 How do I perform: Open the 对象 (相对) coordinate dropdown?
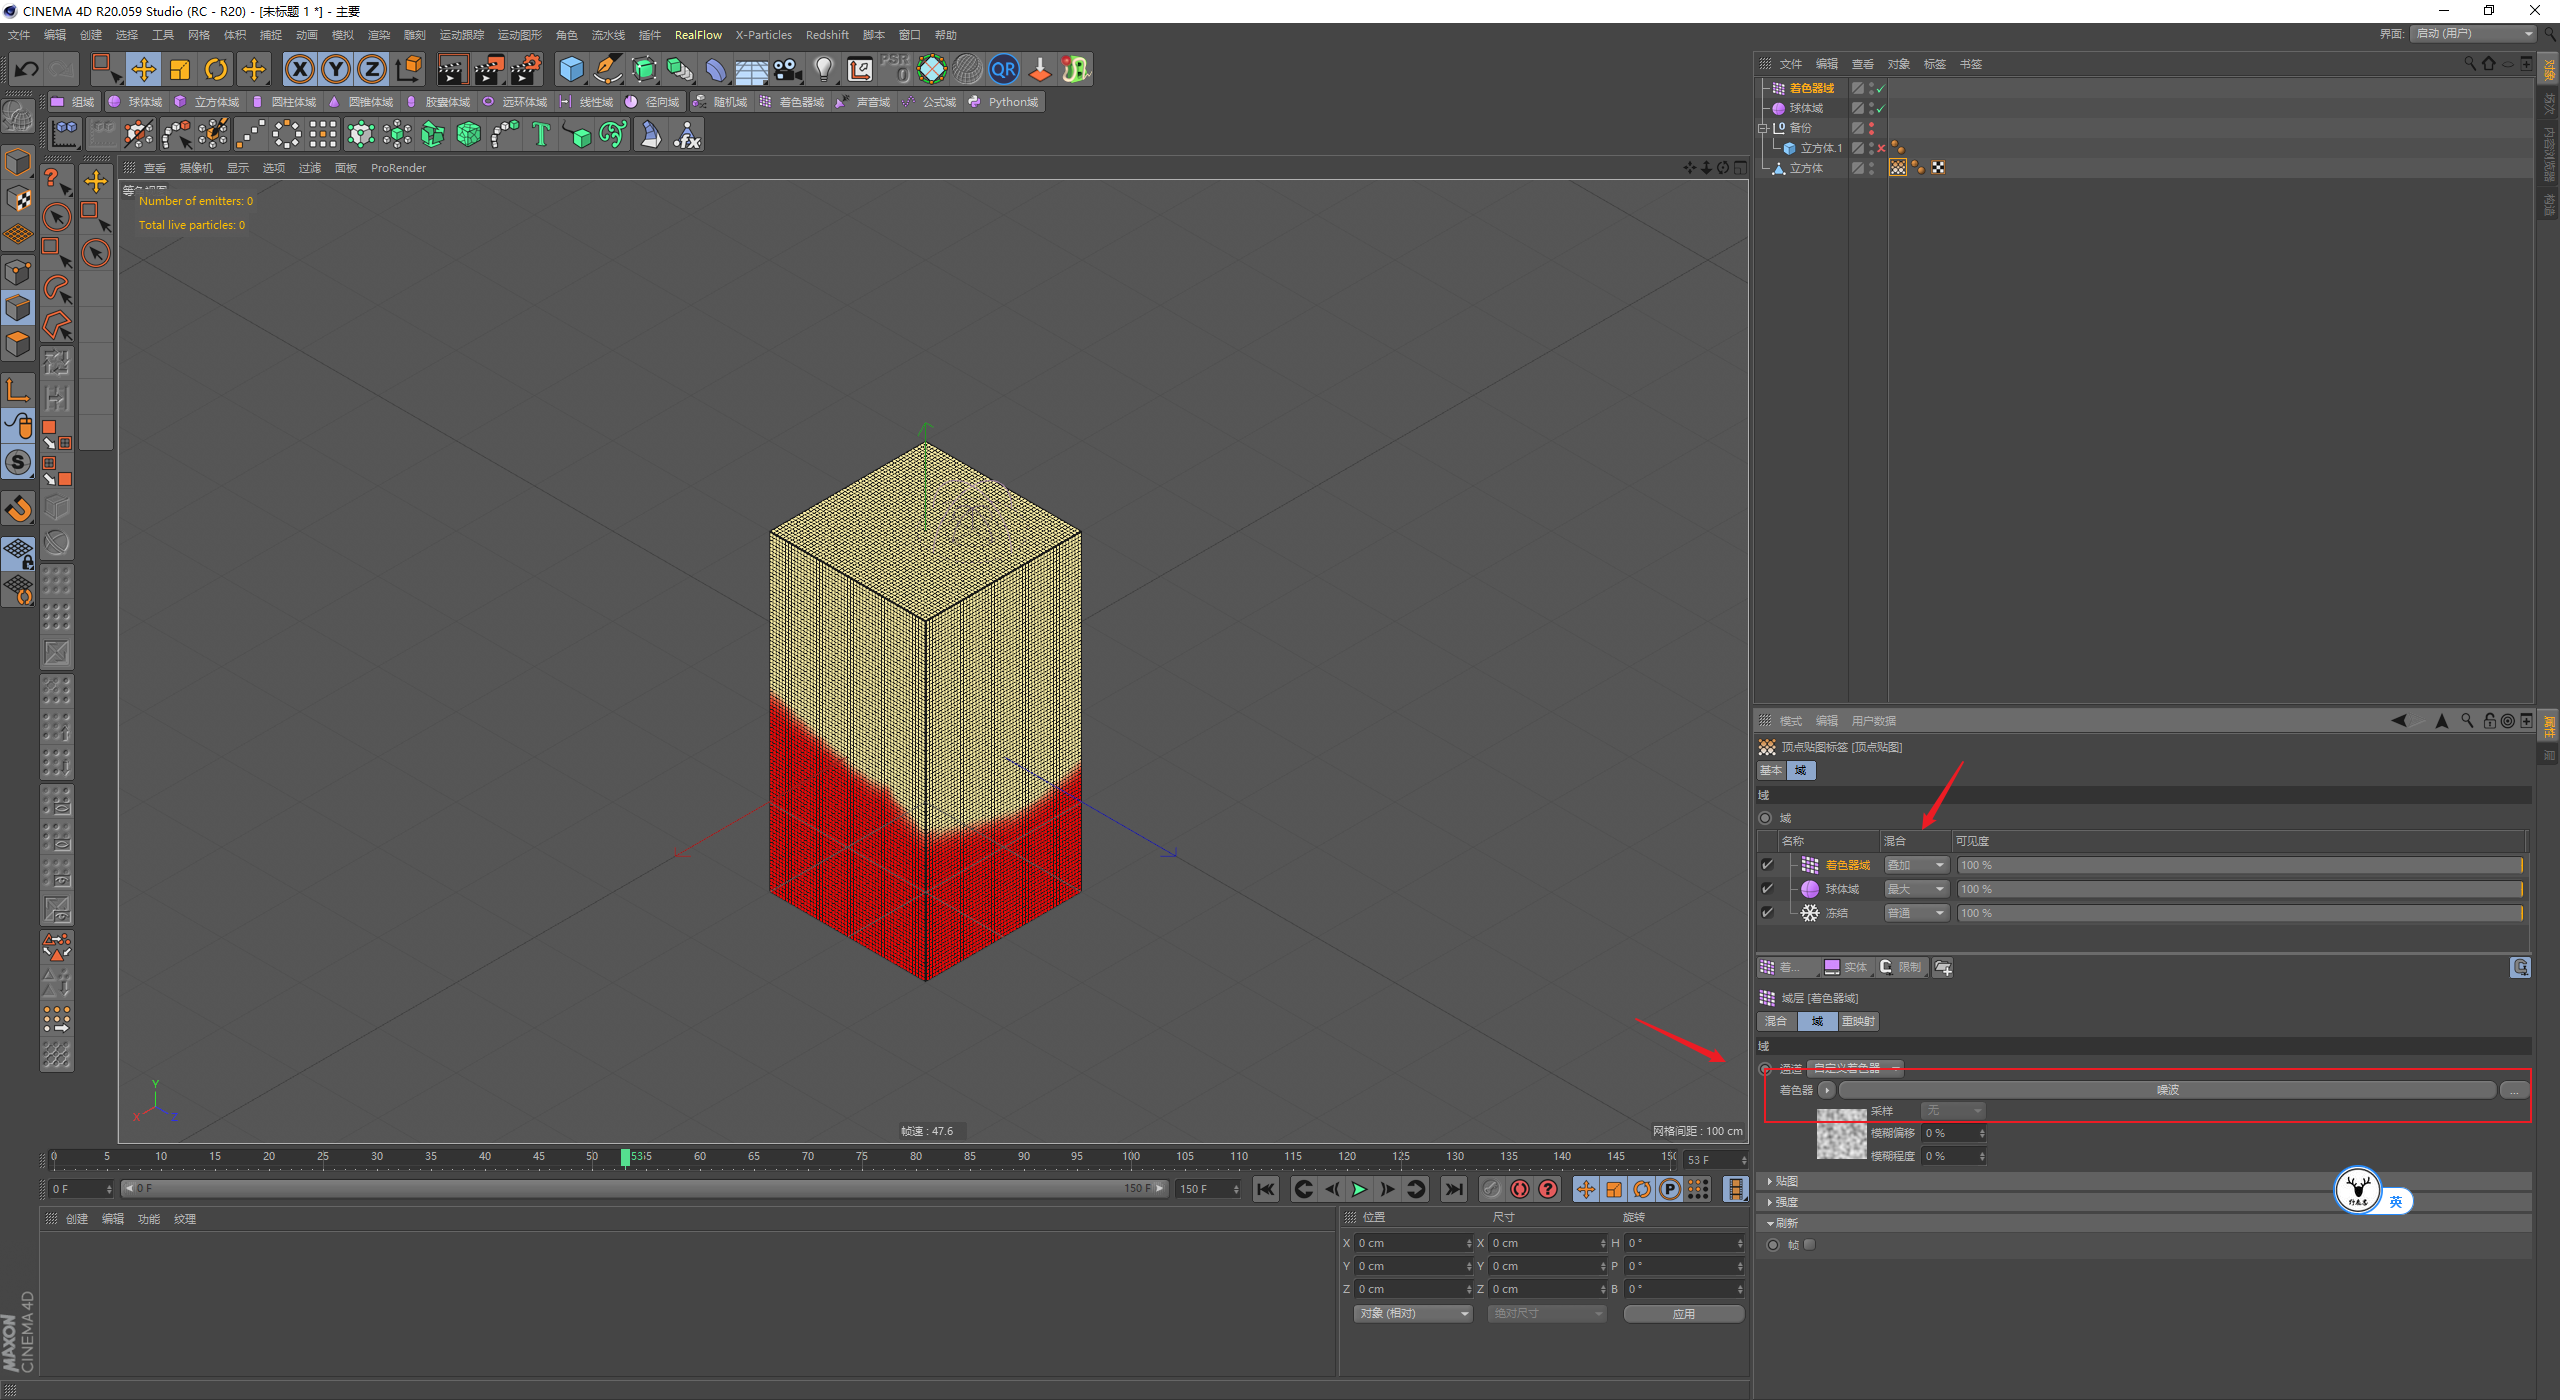1412,1313
